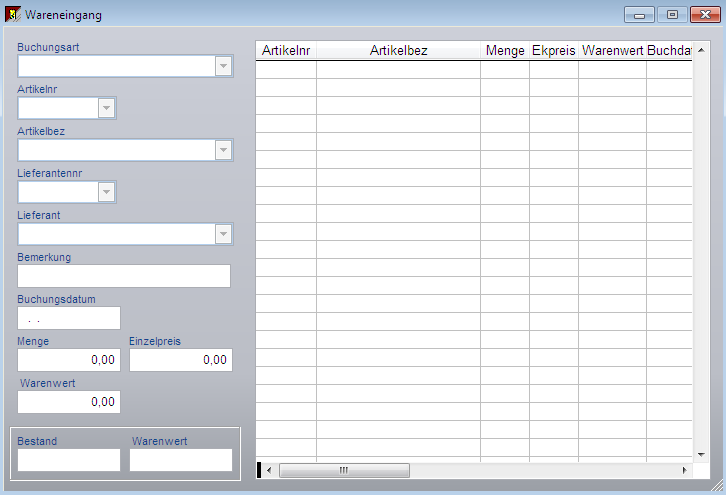Click the Artikelbez combo box text area

point(117,150)
